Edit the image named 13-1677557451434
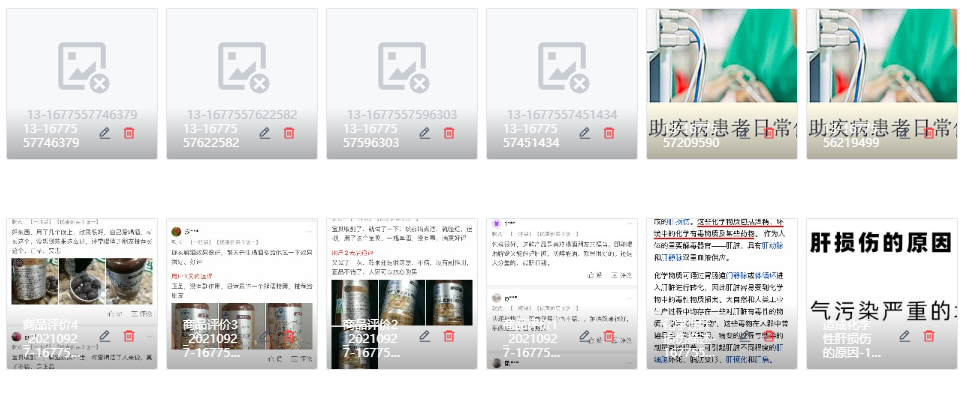 [x=585, y=132]
